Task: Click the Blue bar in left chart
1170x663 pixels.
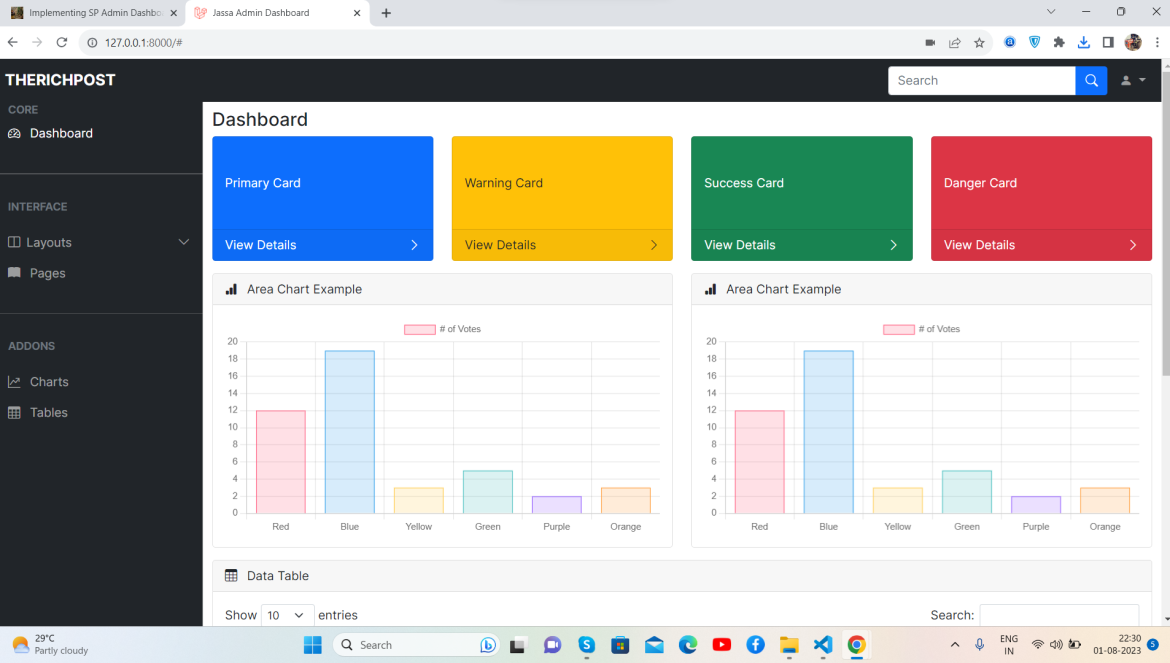Action: [349, 432]
